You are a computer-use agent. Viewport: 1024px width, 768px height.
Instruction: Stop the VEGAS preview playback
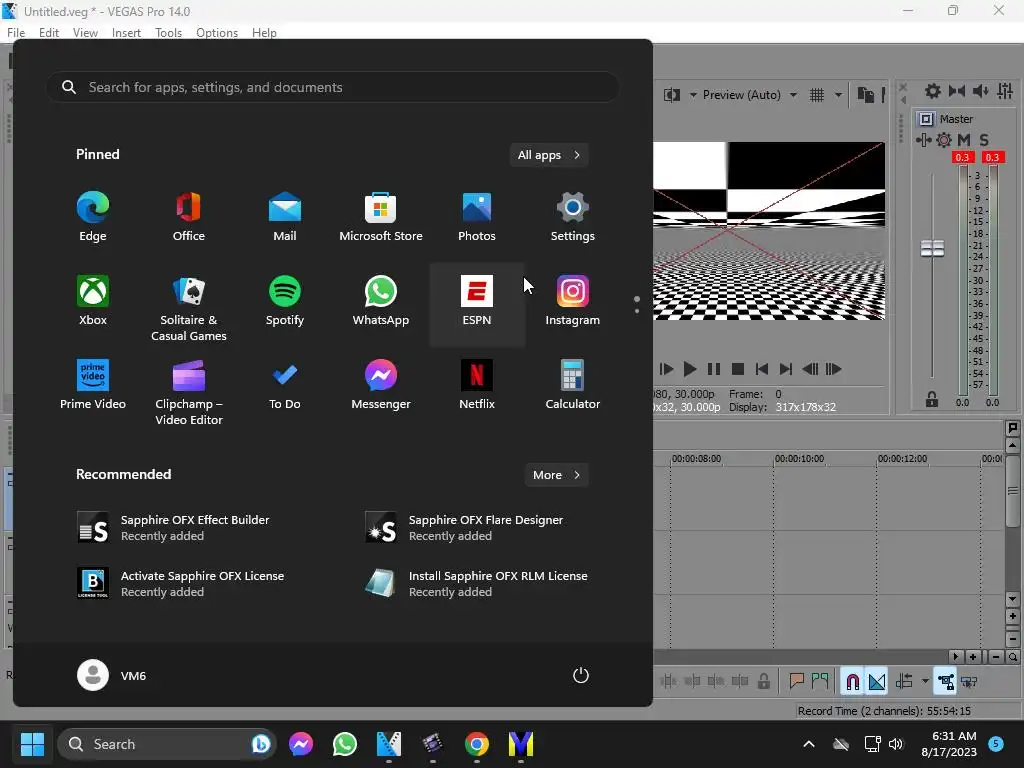(x=738, y=369)
